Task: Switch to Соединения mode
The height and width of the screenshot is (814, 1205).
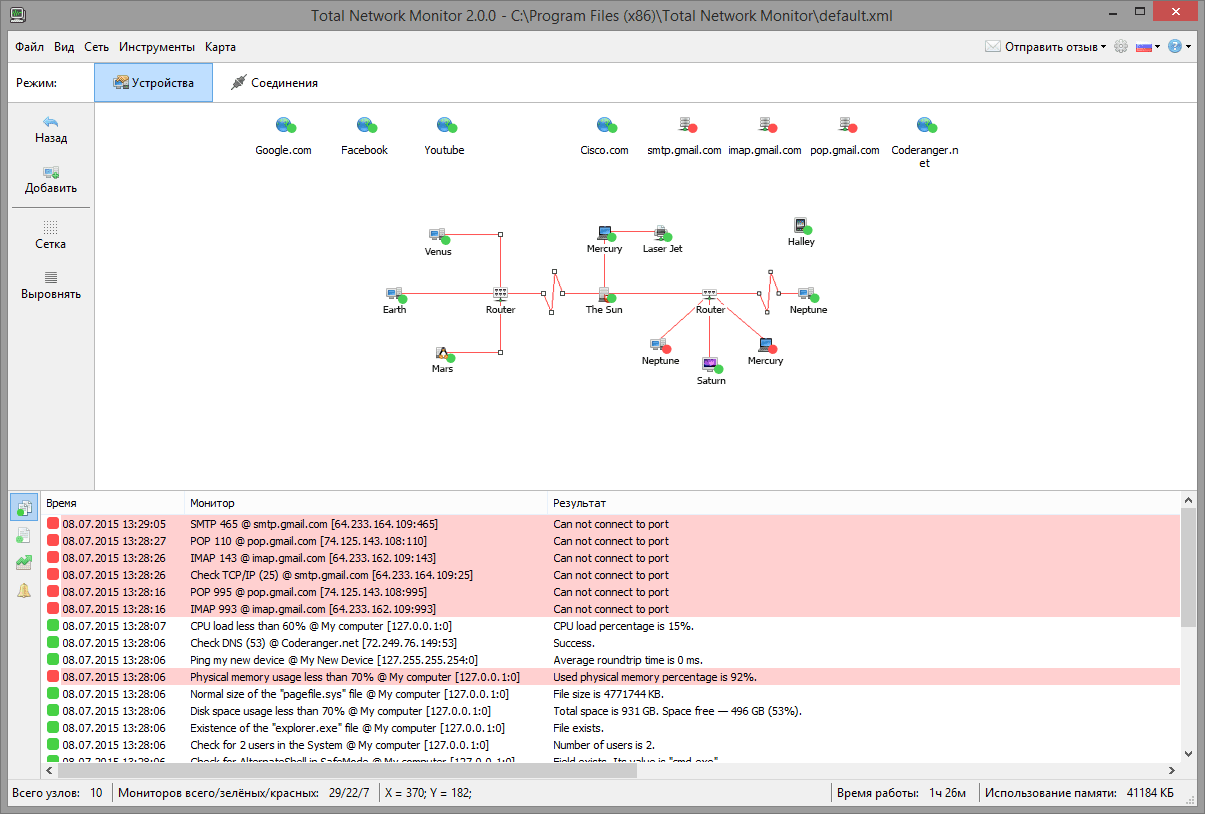Action: pyautogui.click(x=274, y=83)
